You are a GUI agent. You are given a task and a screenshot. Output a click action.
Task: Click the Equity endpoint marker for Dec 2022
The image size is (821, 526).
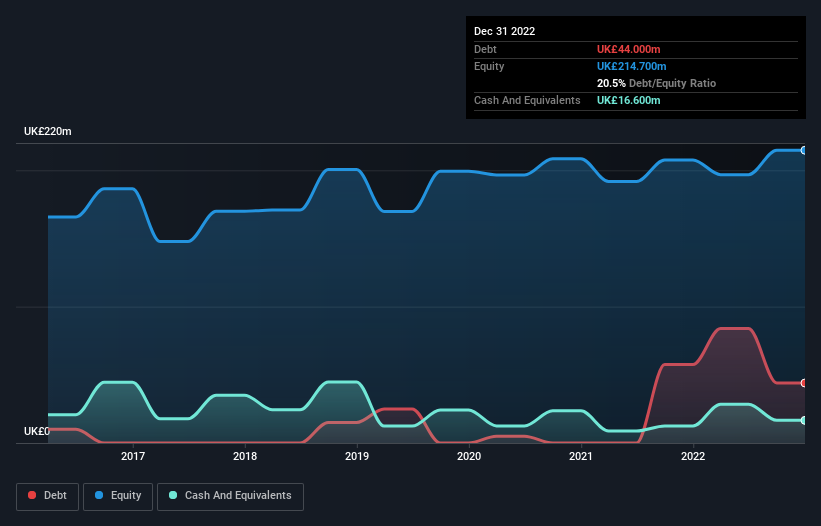click(803, 150)
